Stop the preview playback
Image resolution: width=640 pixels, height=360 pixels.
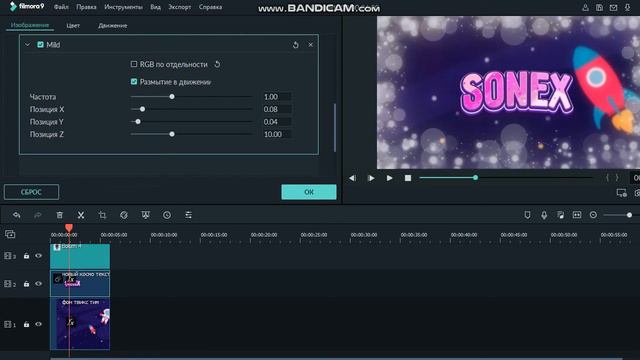point(408,178)
